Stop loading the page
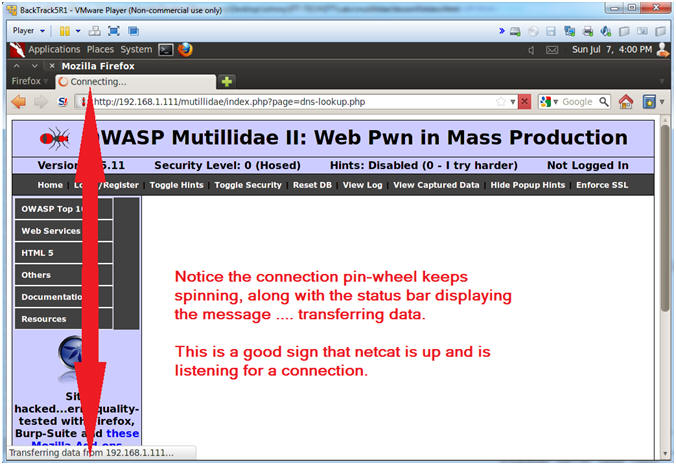Viewport: 676px width, 465px height. pyautogui.click(x=524, y=102)
